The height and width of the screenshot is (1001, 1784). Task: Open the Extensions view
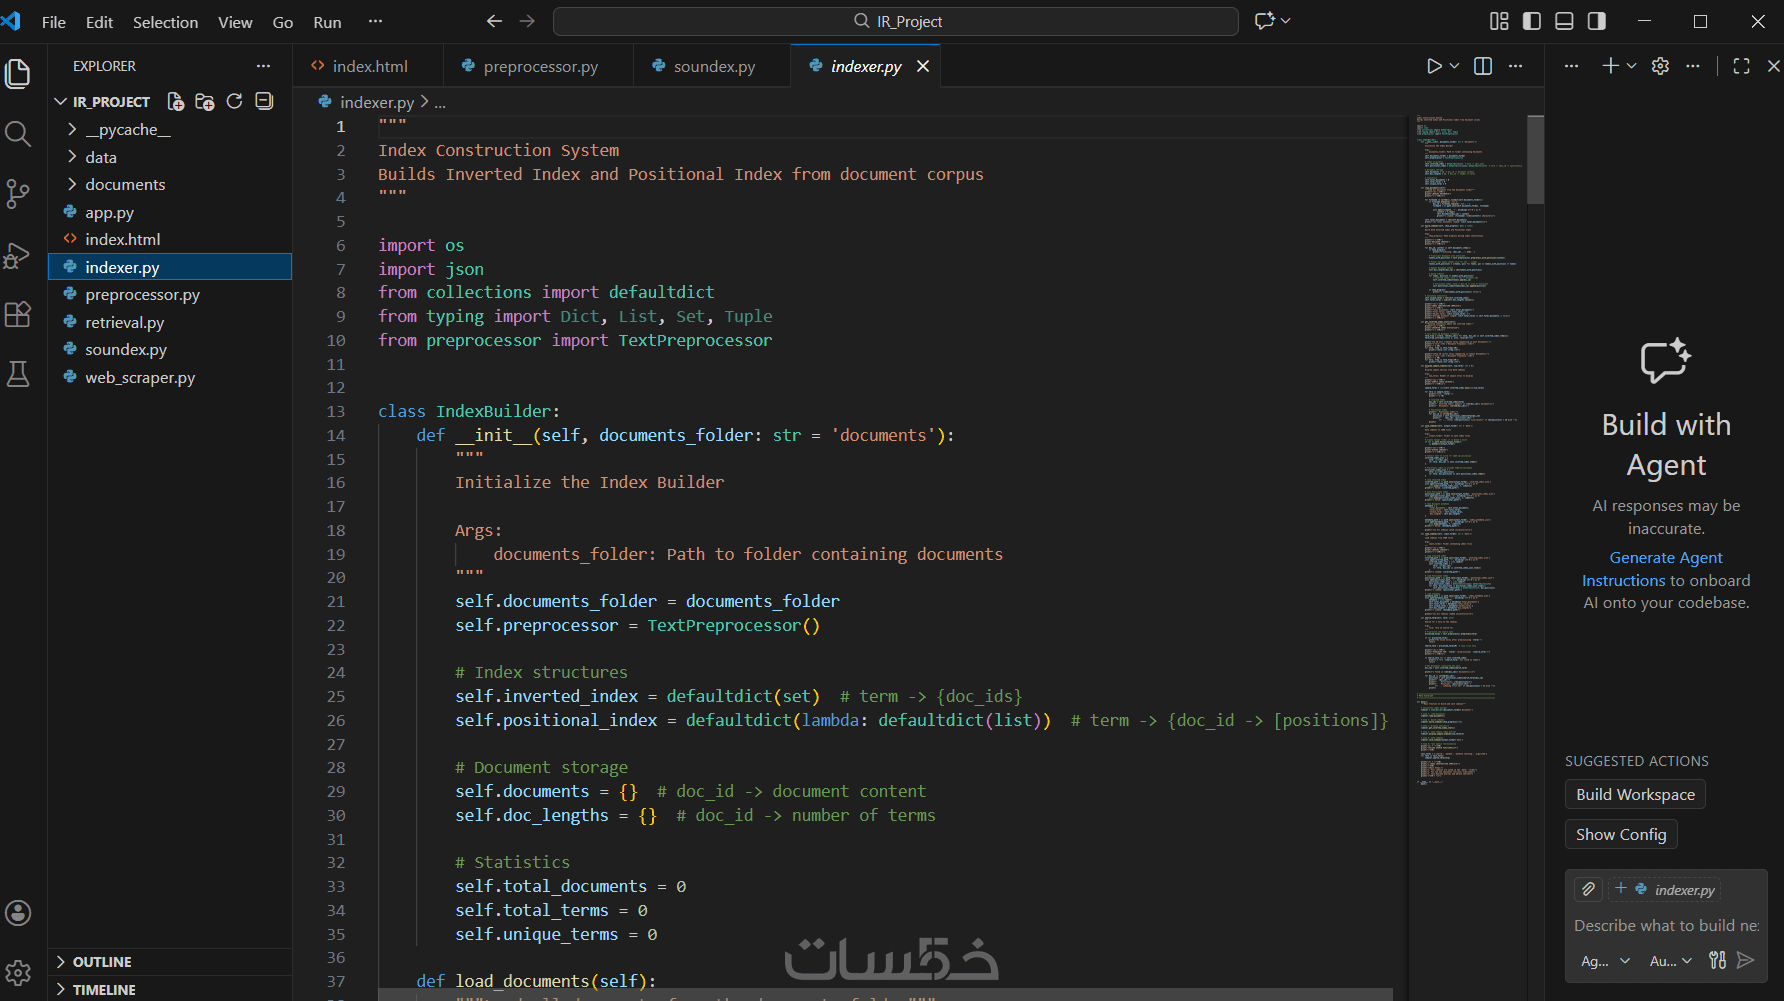point(18,314)
